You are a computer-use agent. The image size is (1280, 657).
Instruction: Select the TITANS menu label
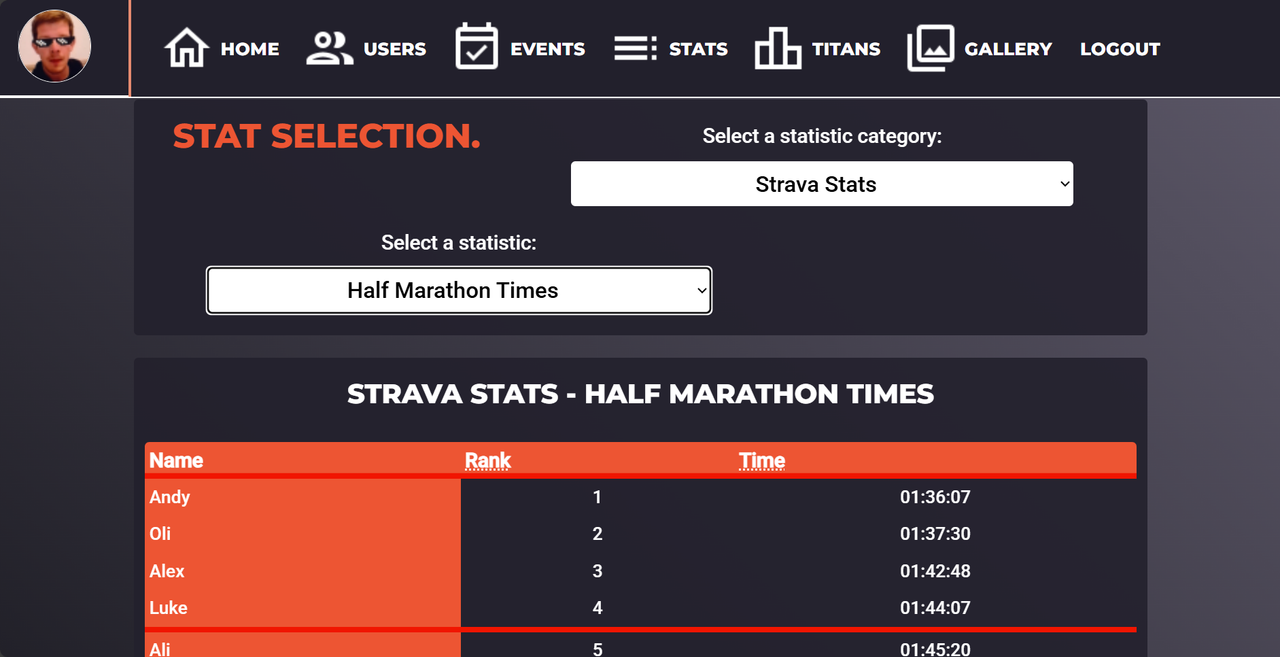846,49
